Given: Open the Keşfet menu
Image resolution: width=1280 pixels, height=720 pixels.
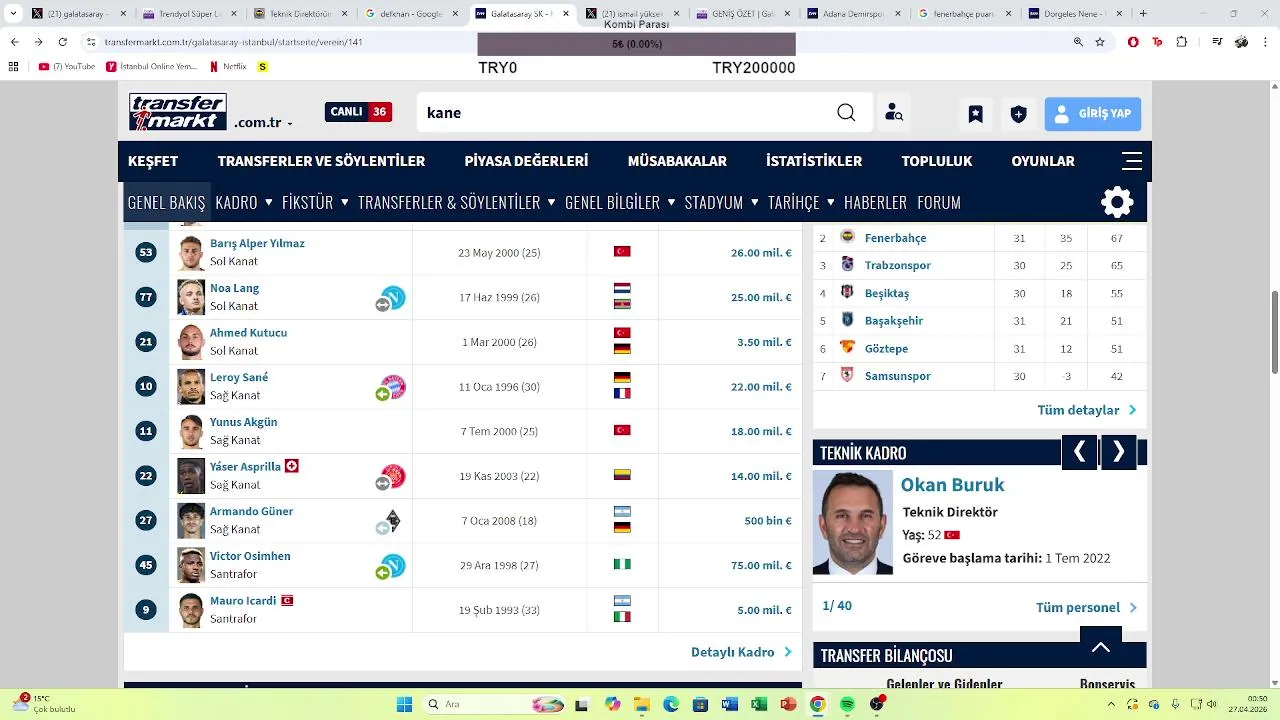Looking at the screenshot, I should tap(153, 161).
